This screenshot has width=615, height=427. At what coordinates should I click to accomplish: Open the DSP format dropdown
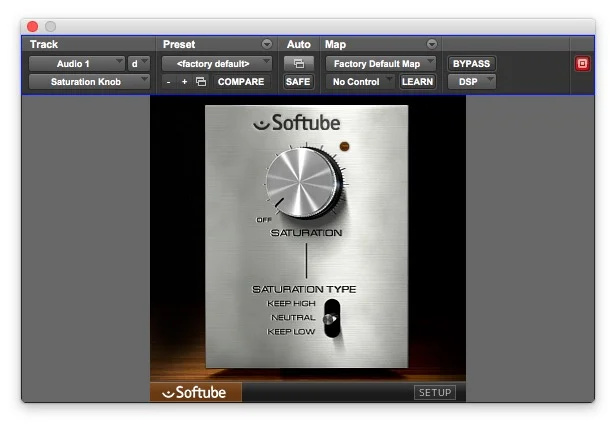472,82
